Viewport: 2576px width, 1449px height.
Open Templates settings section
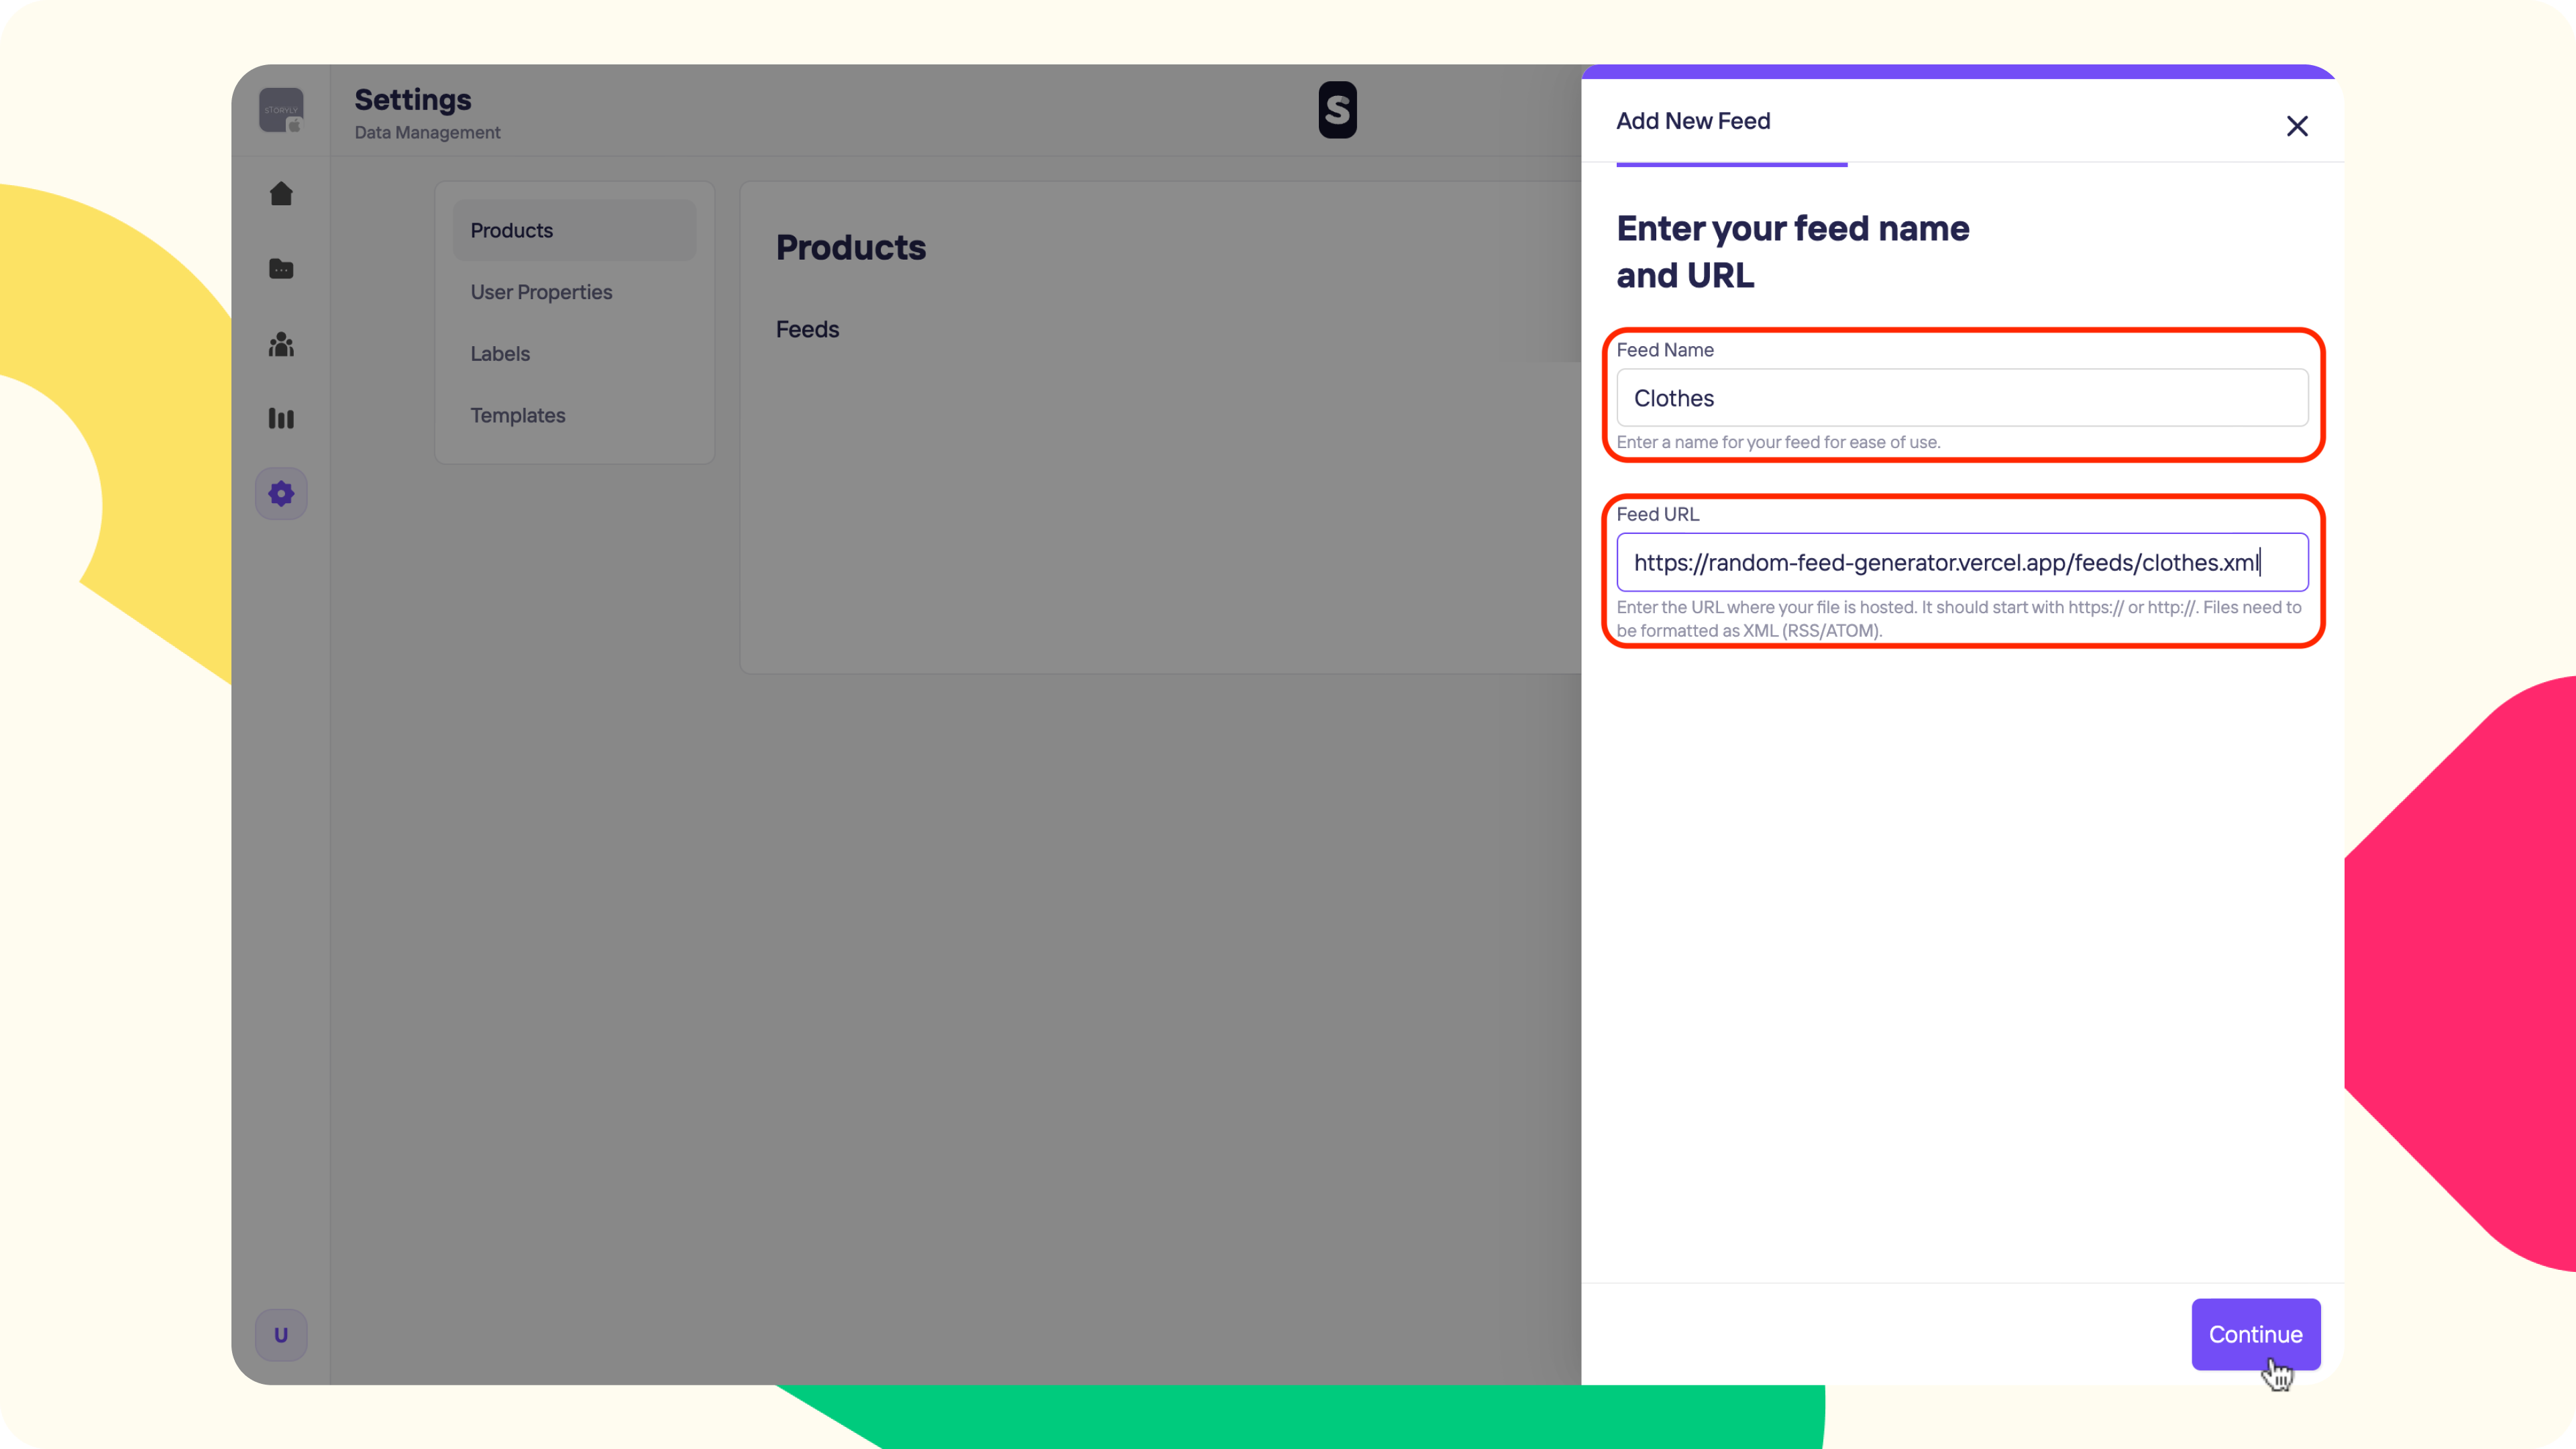click(x=518, y=415)
